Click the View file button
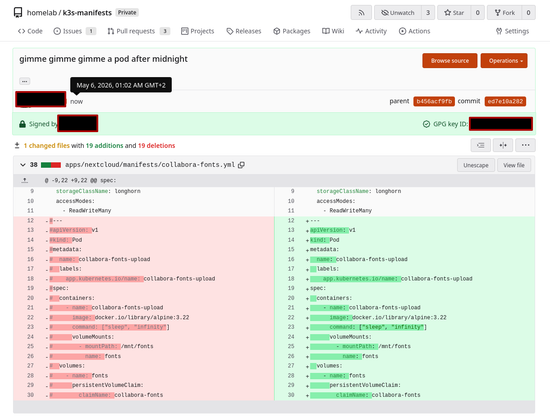550x418 pixels. pos(514,165)
